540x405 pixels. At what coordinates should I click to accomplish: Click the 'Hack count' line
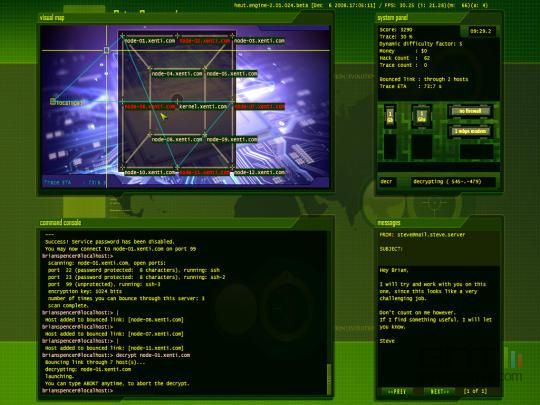[x=405, y=58]
